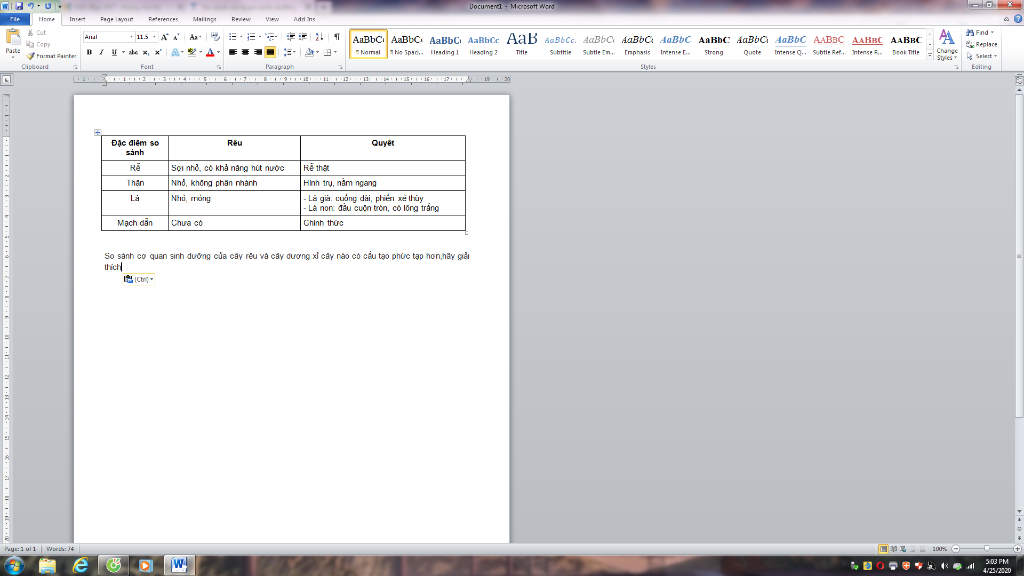Click the red Font Color button
The width and height of the screenshot is (1024, 576).
[210, 52]
